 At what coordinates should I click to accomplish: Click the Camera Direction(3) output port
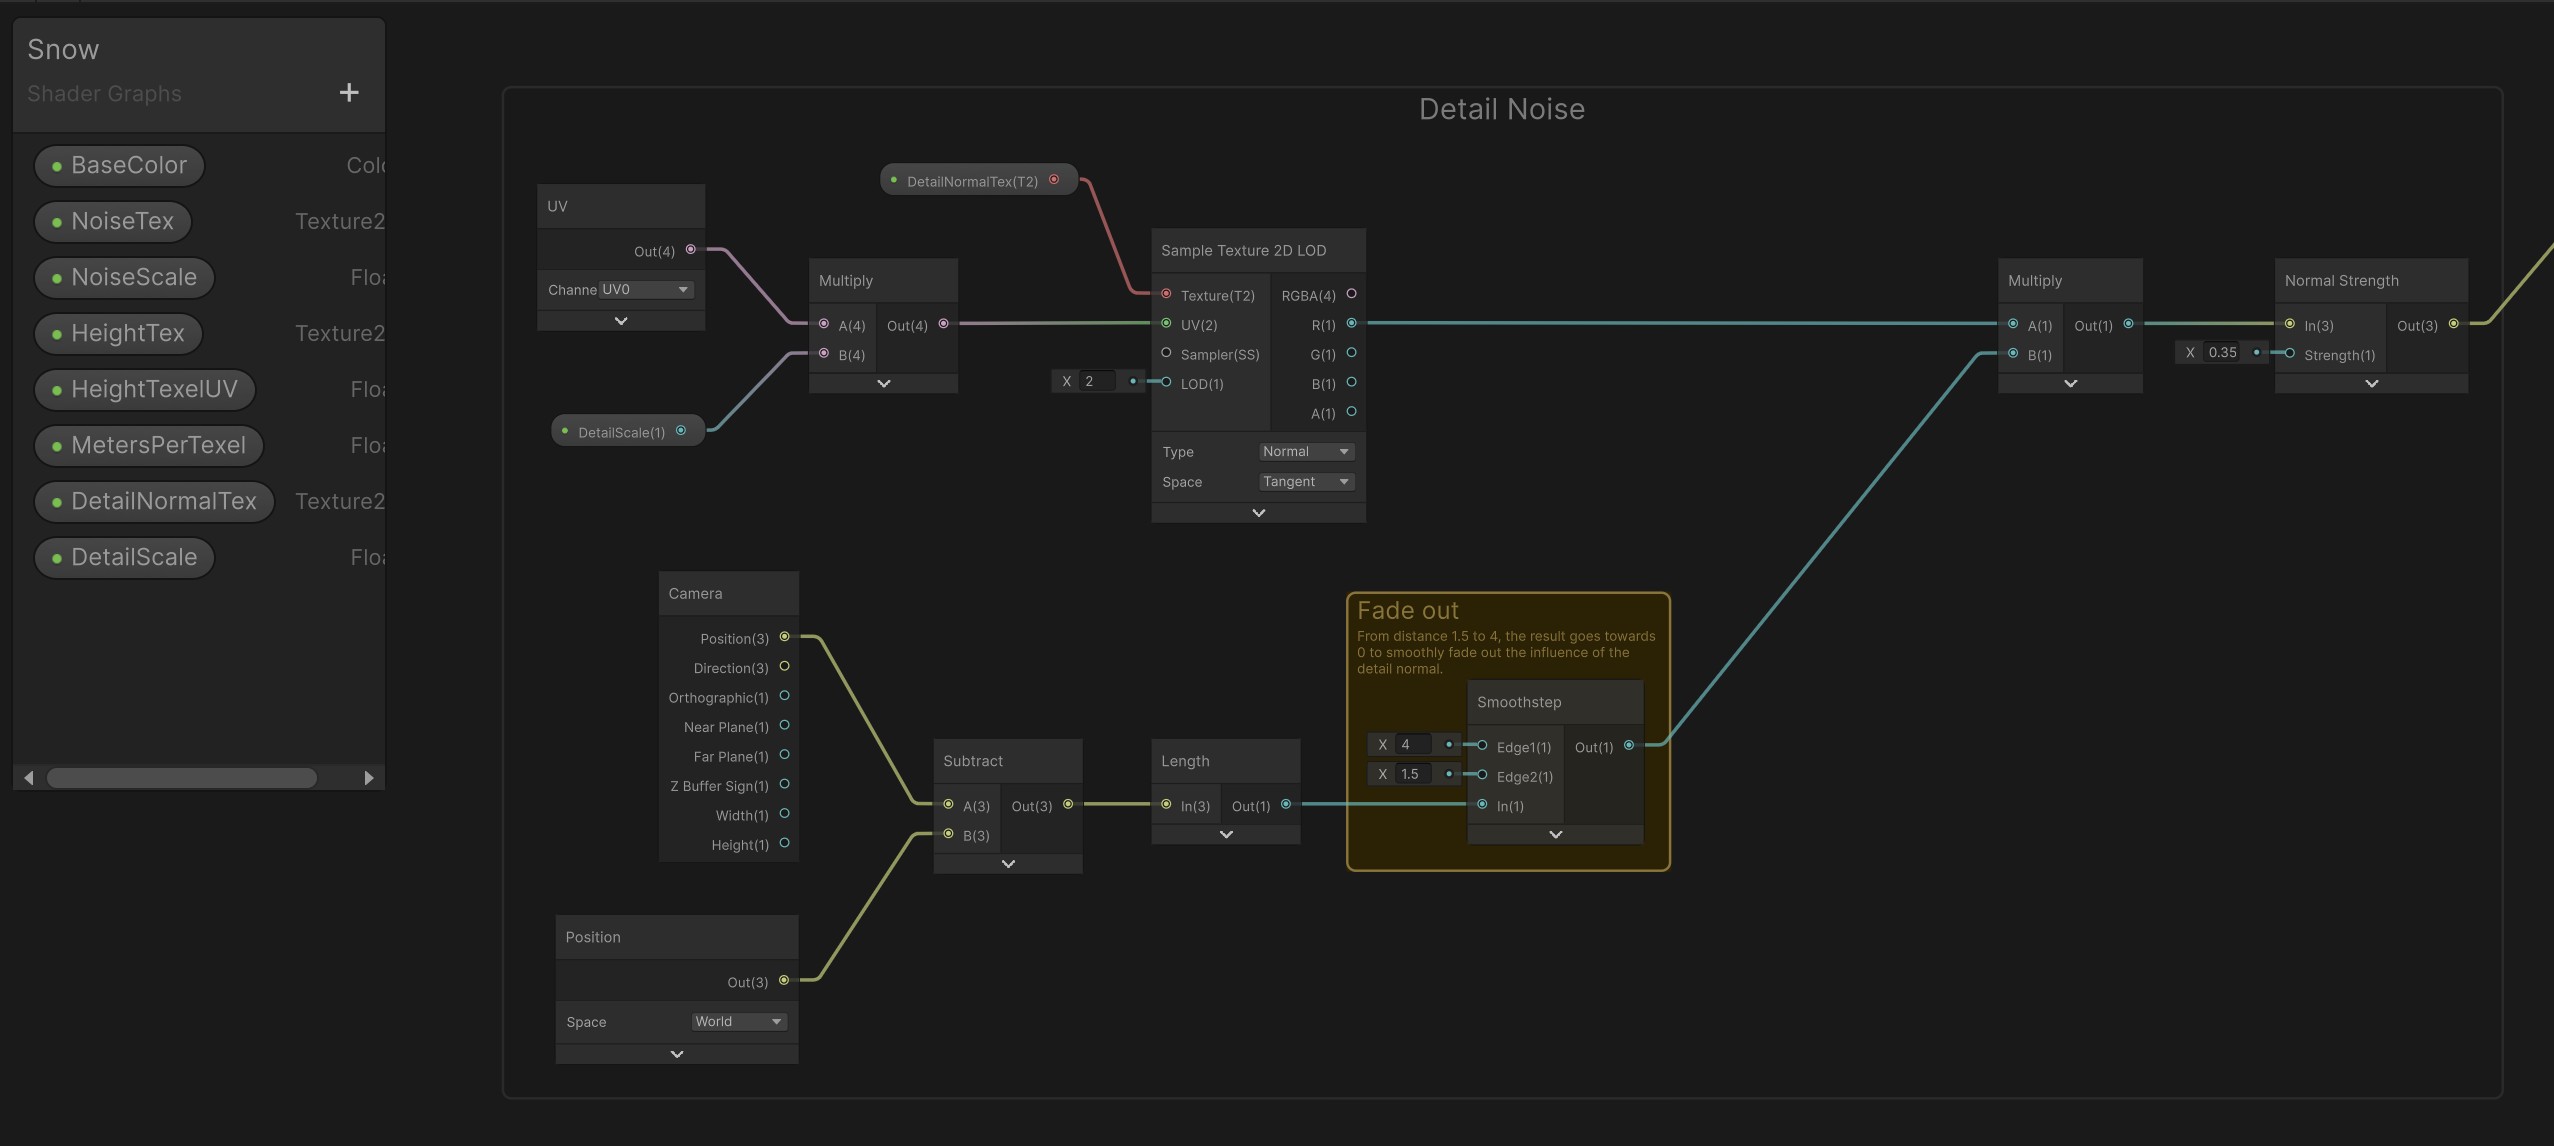(x=784, y=667)
